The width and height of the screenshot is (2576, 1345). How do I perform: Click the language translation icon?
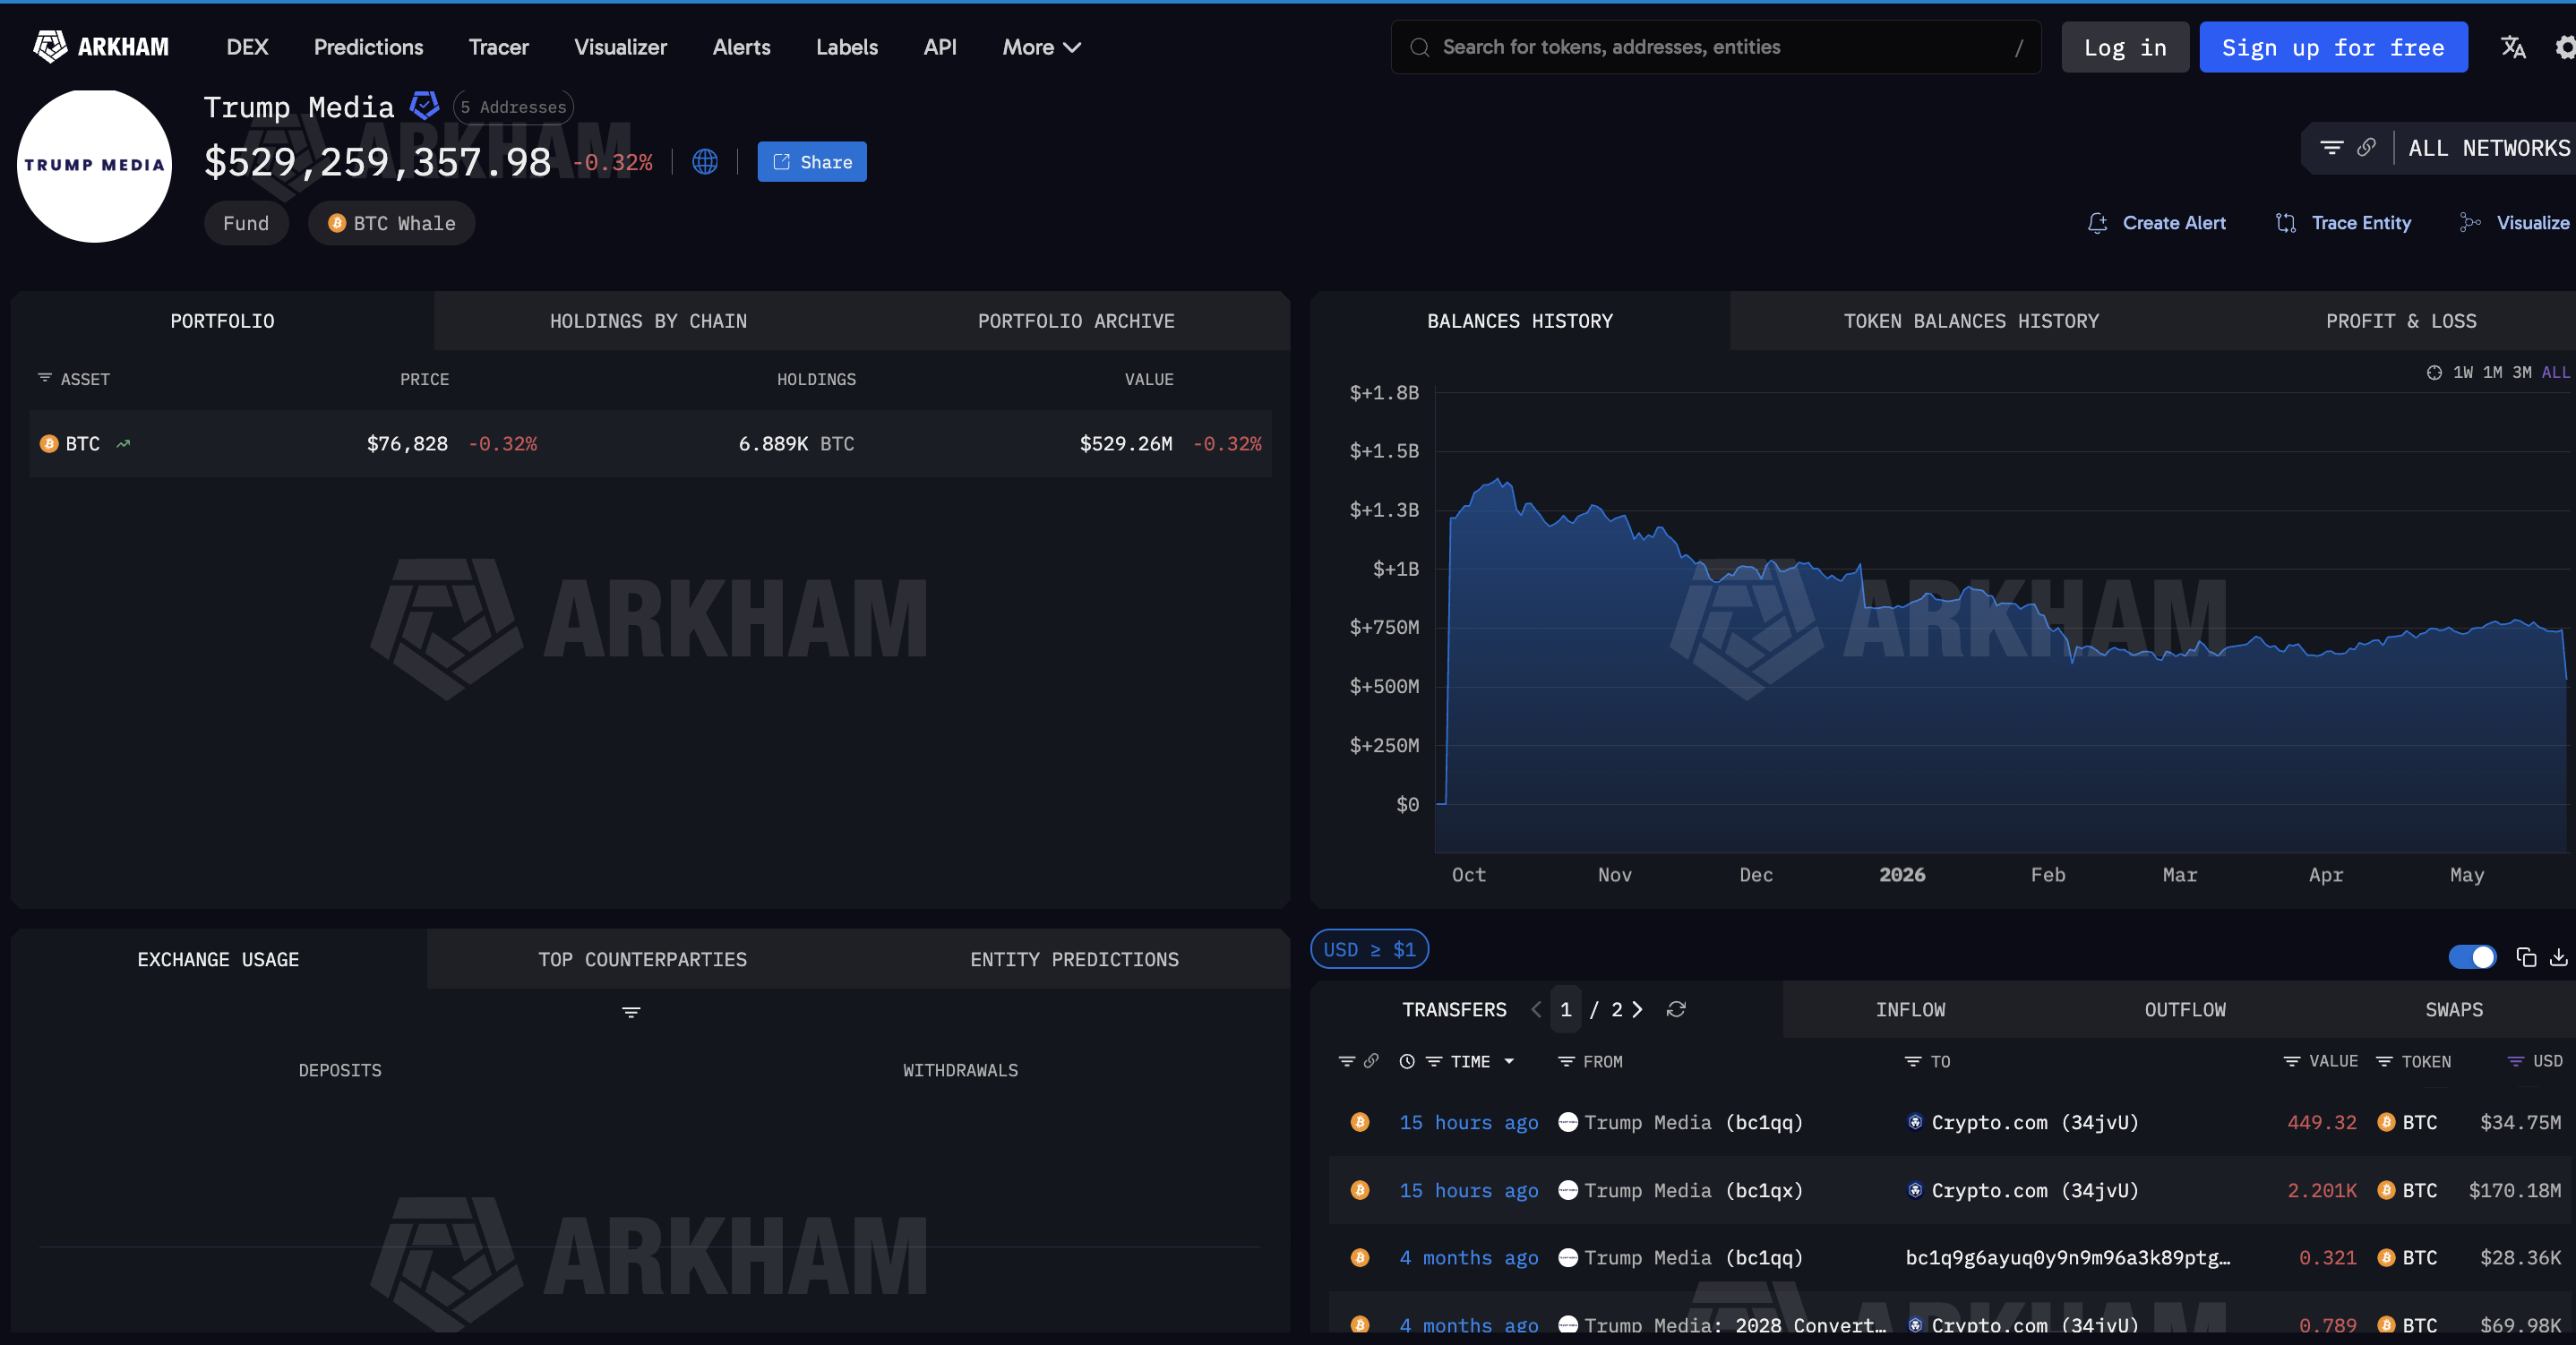pos(2513,47)
